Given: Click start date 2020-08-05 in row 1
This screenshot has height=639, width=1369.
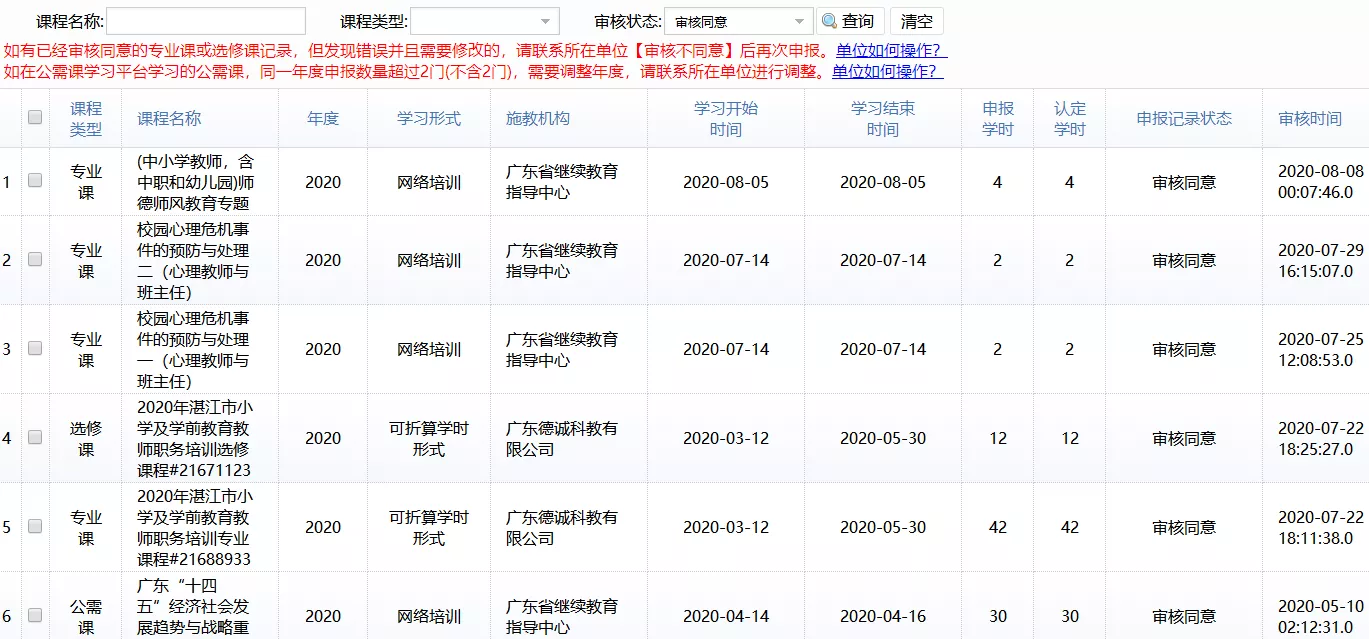Looking at the screenshot, I should (x=726, y=182).
